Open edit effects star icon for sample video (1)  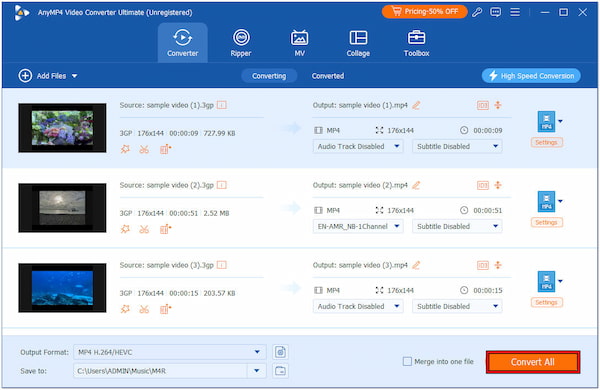[125, 149]
